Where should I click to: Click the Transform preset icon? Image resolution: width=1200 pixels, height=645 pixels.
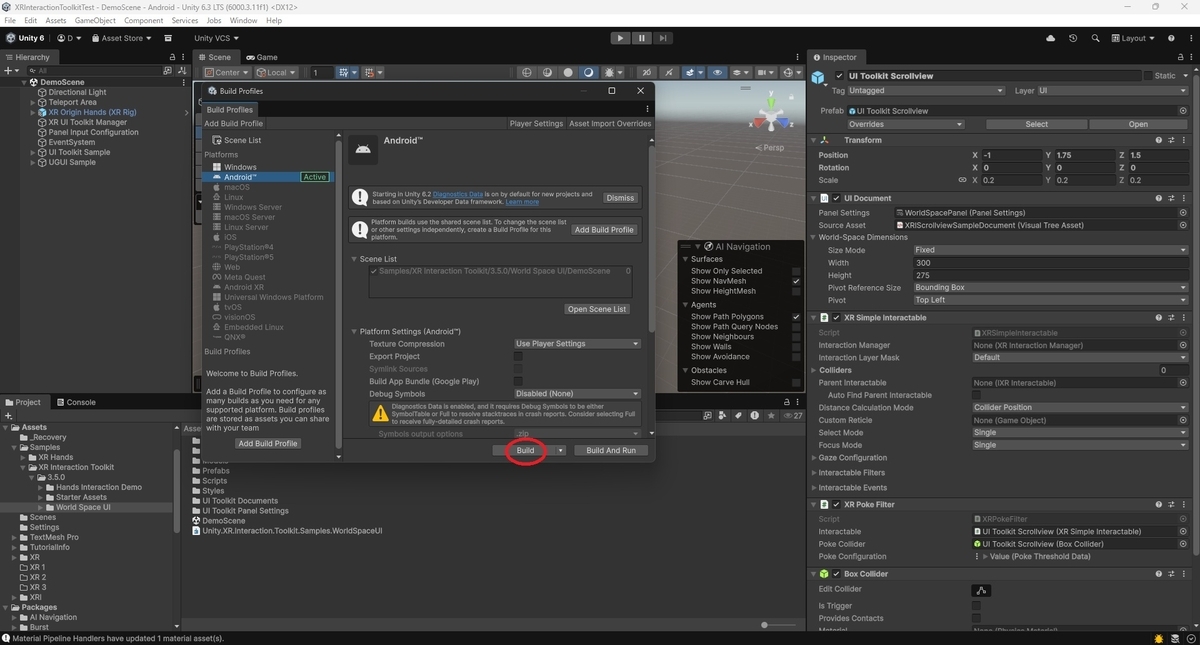point(1171,140)
